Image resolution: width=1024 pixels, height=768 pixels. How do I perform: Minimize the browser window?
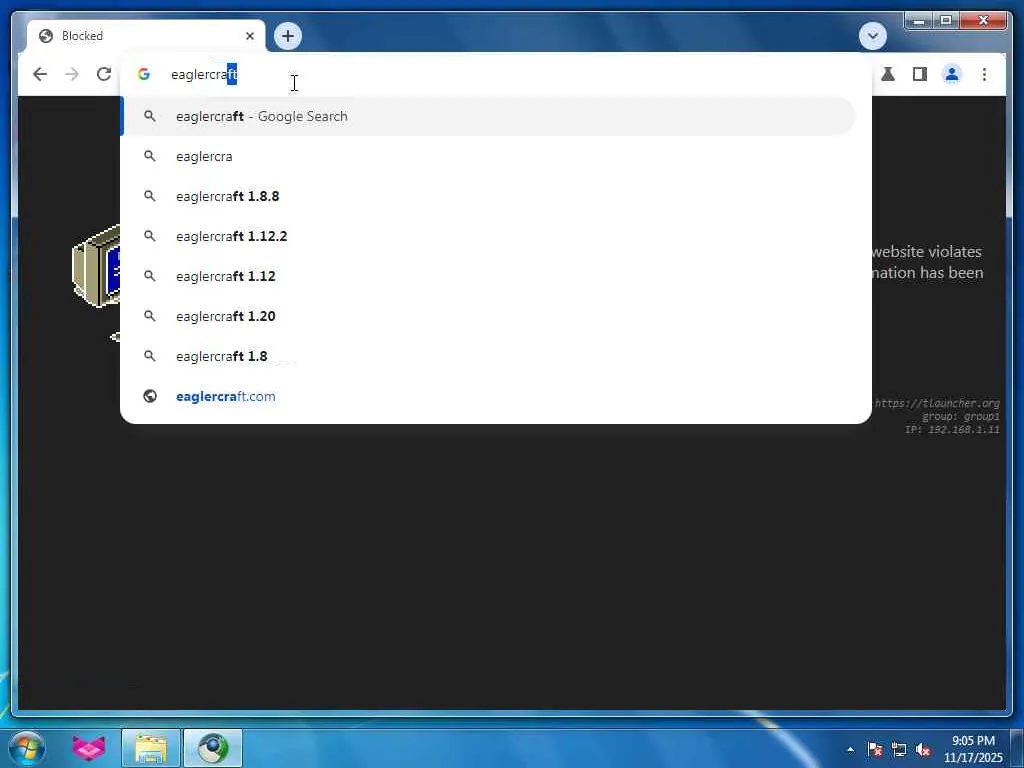click(918, 21)
